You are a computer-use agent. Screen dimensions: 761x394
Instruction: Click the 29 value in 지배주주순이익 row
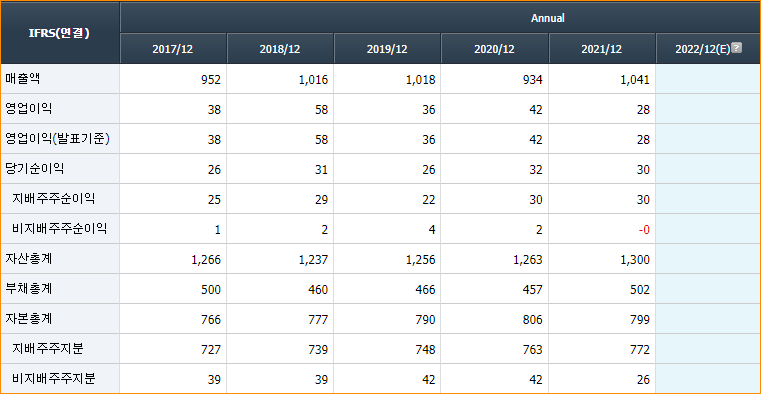(322, 200)
